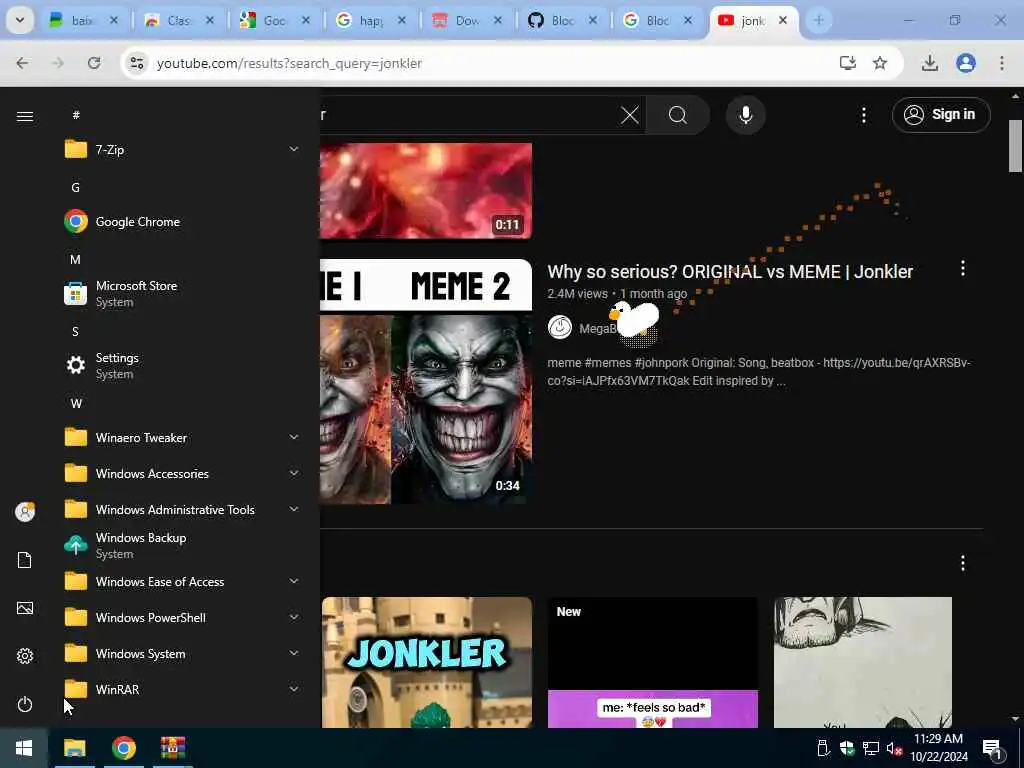Reload the page with the refresh icon
The width and height of the screenshot is (1024, 768).
(94, 63)
